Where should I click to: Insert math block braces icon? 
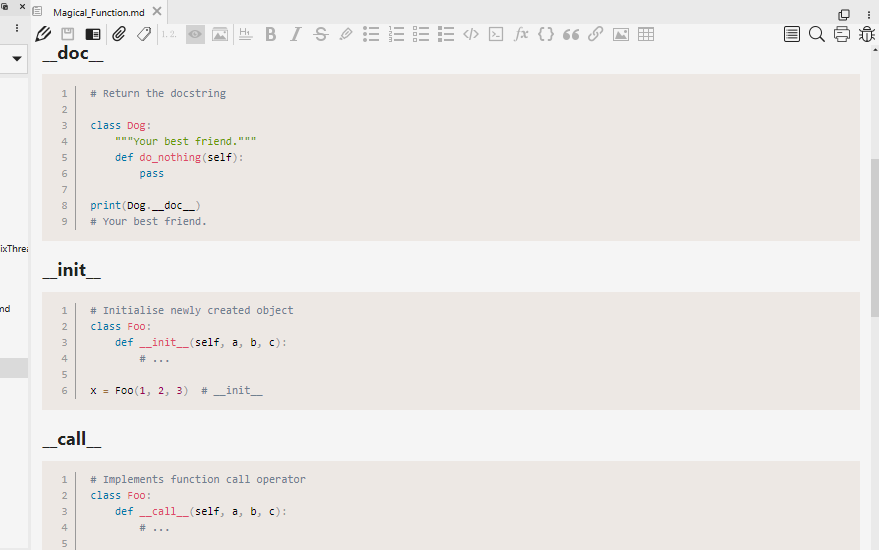[x=546, y=34]
